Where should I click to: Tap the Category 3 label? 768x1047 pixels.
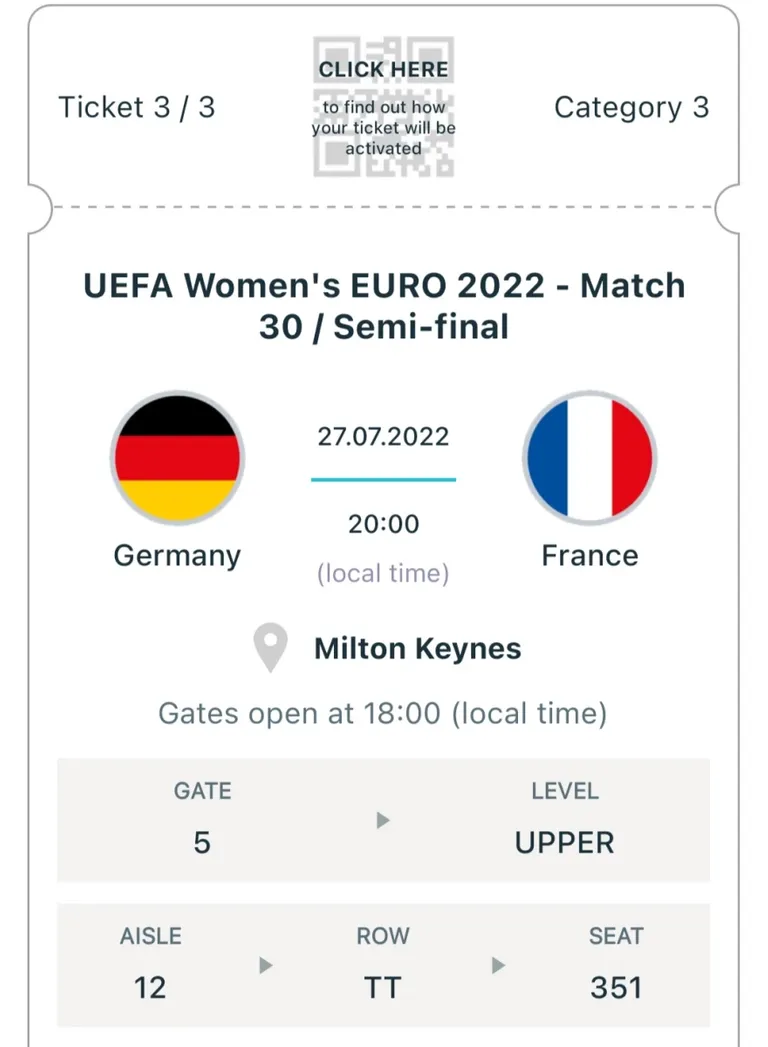[x=631, y=108]
